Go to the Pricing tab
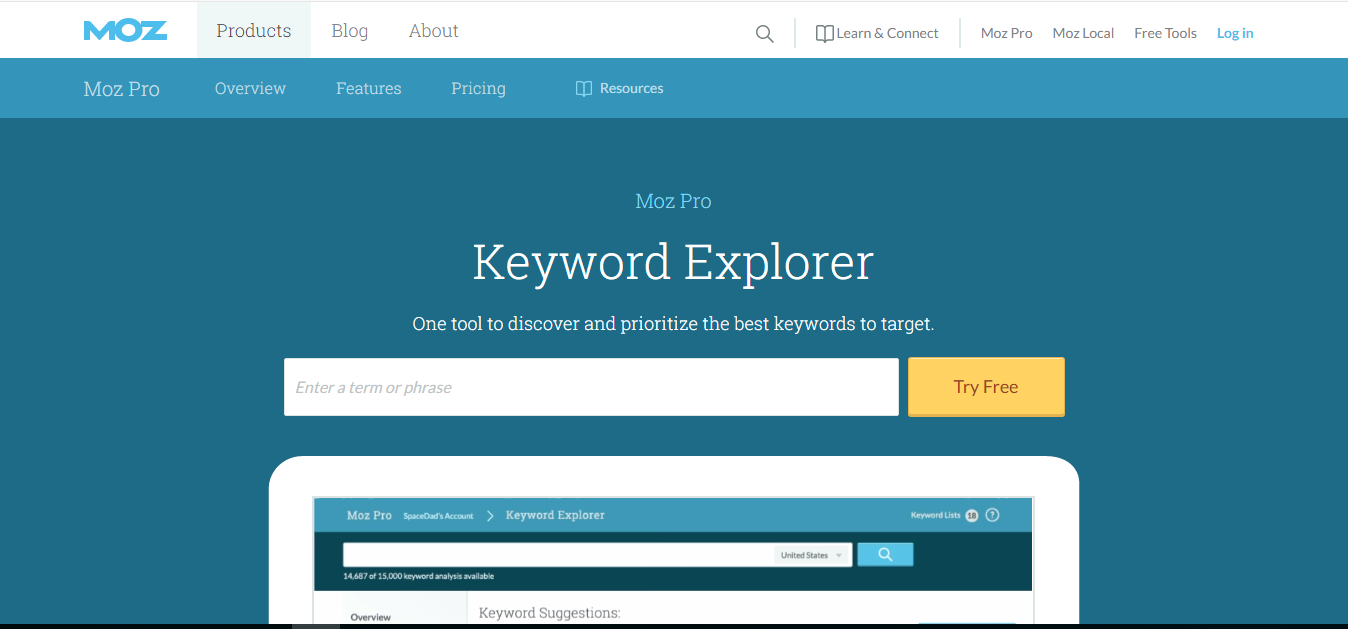The width and height of the screenshot is (1348, 629). click(x=478, y=89)
